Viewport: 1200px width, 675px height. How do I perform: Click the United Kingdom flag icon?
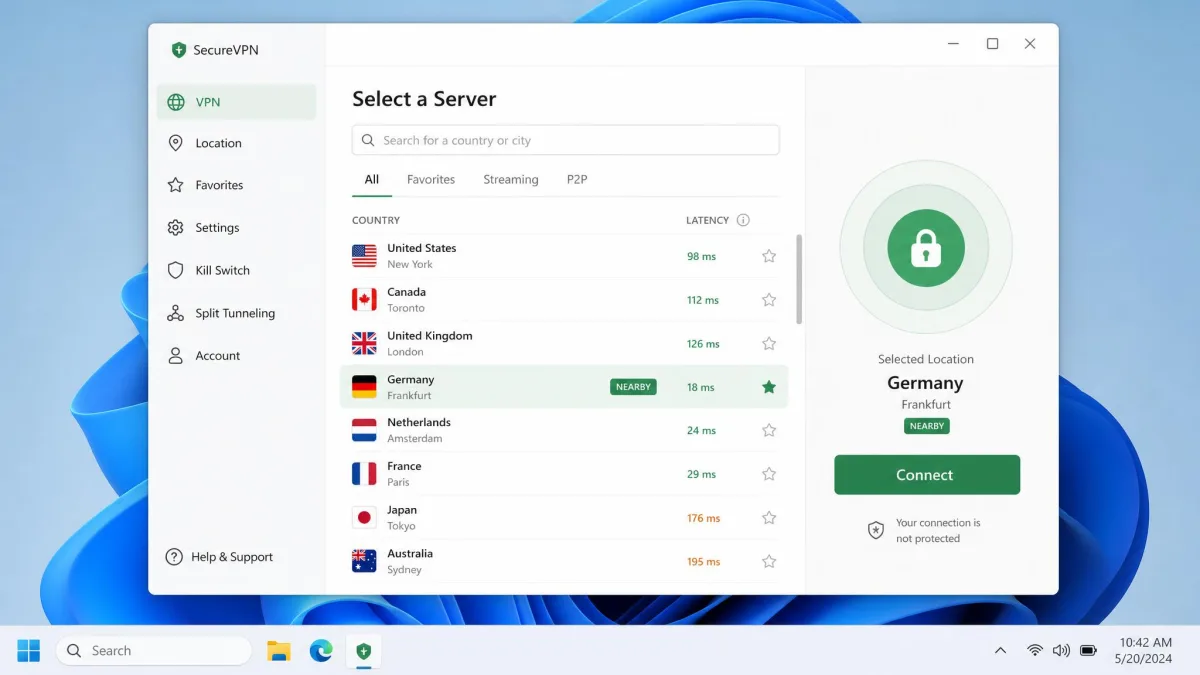[364, 343]
